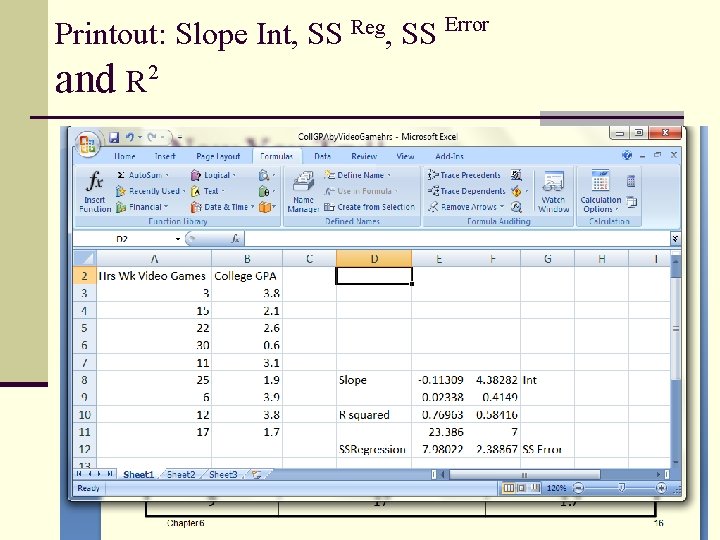Open Lookup & Reference functions dropdown
This screenshot has width=720, height=540.
coord(267,175)
